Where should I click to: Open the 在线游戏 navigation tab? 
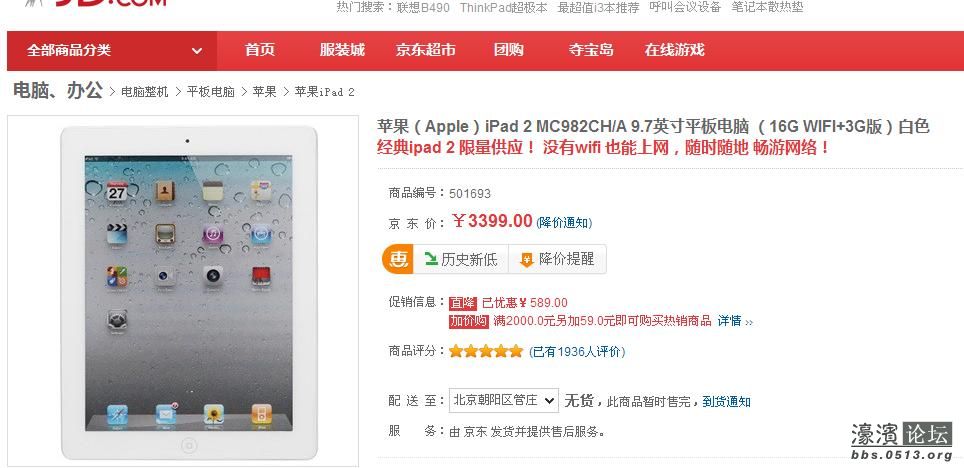point(674,50)
